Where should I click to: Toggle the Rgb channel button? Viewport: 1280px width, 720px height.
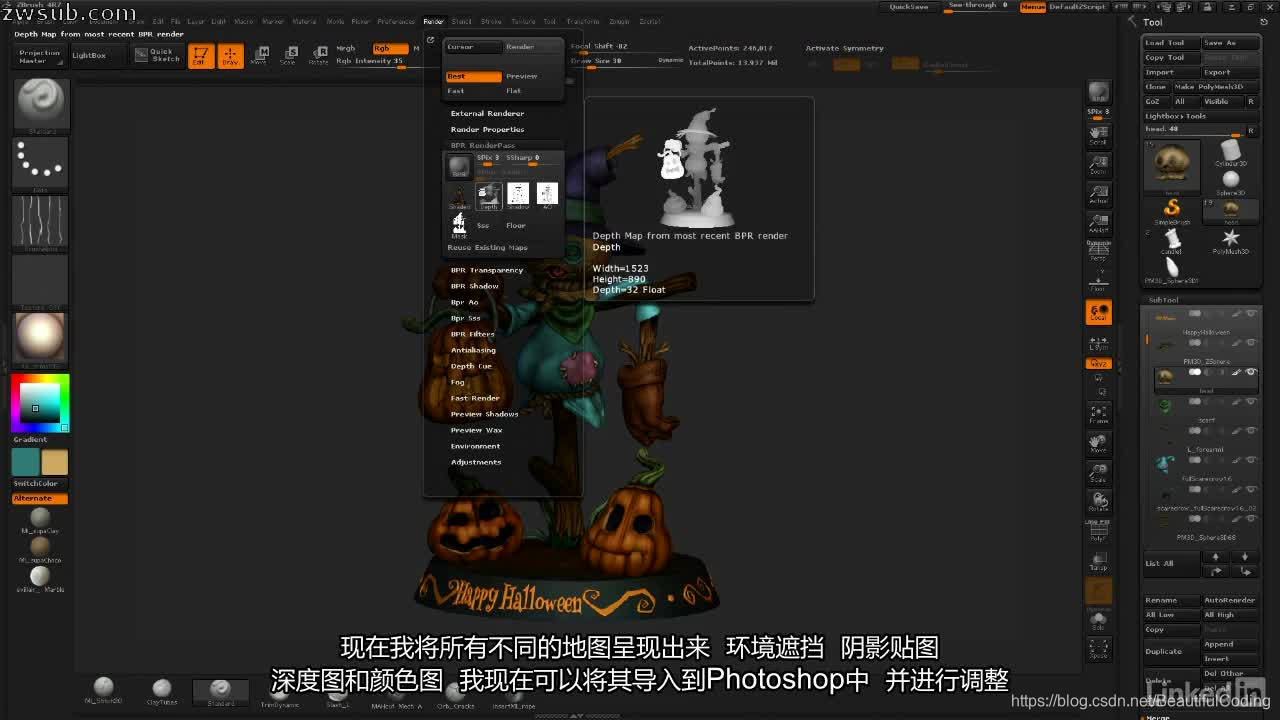click(388, 48)
